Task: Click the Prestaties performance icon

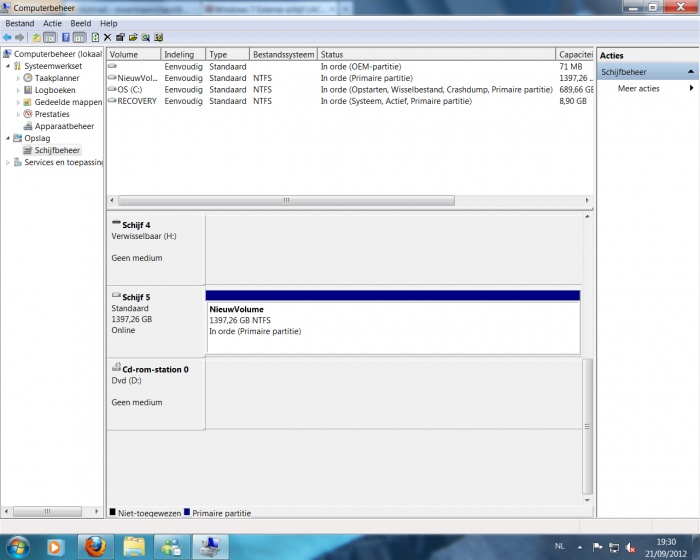Action: click(x=28, y=114)
